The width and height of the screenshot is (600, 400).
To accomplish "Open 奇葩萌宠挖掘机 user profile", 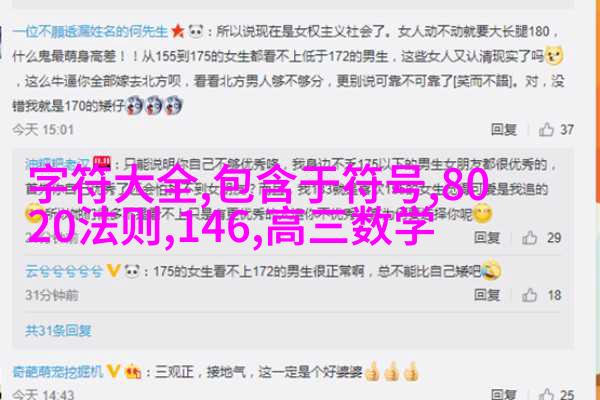I will pos(58,371).
